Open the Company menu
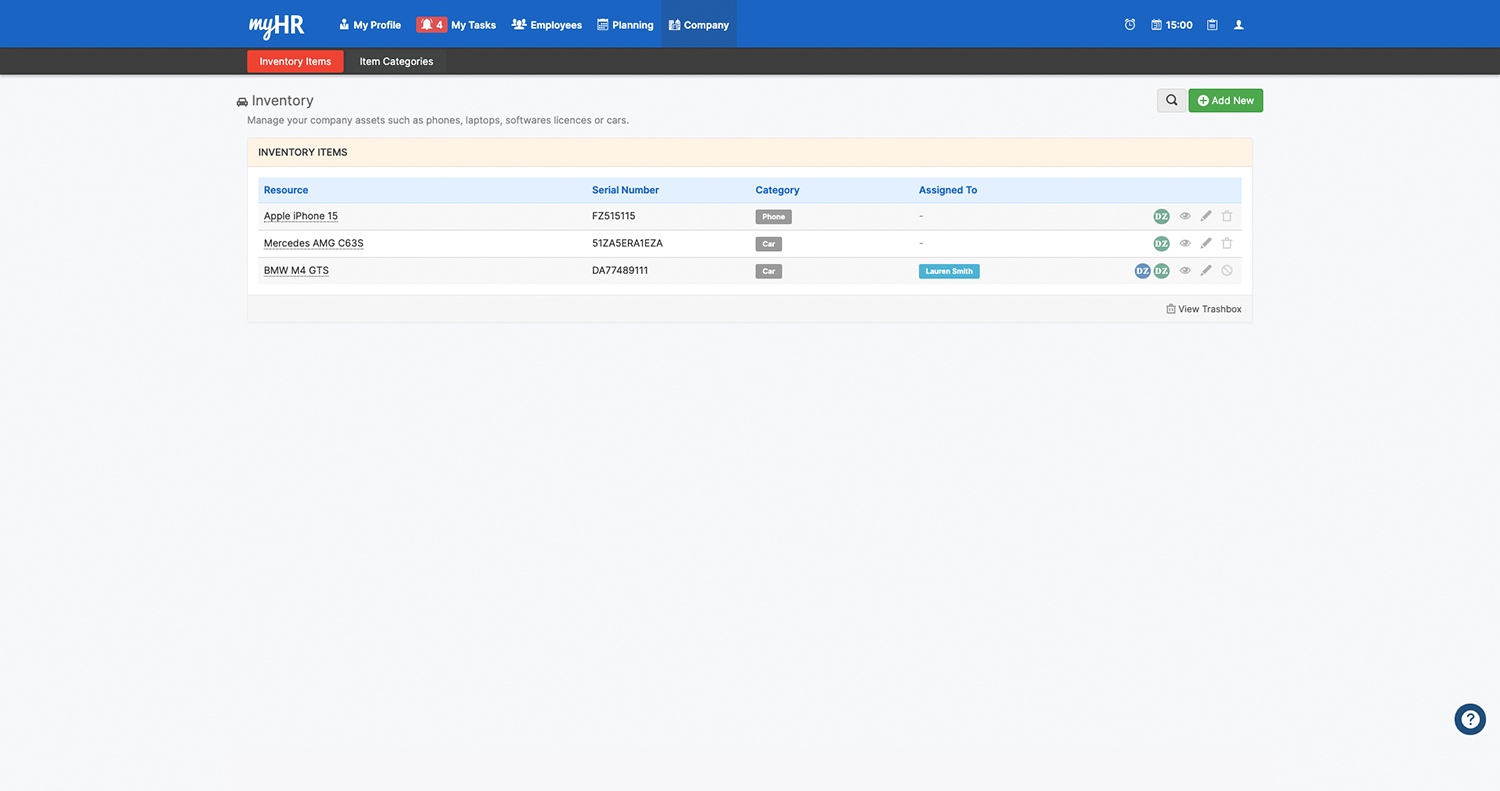 tap(699, 25)
